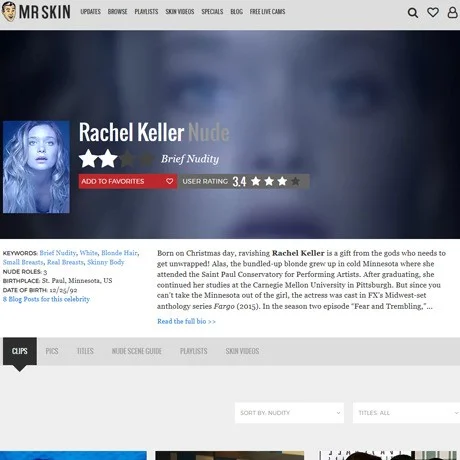Screen dimensions: 460x460
Task: Open the Small Breasts keyword link
Action: click(23, 262)
